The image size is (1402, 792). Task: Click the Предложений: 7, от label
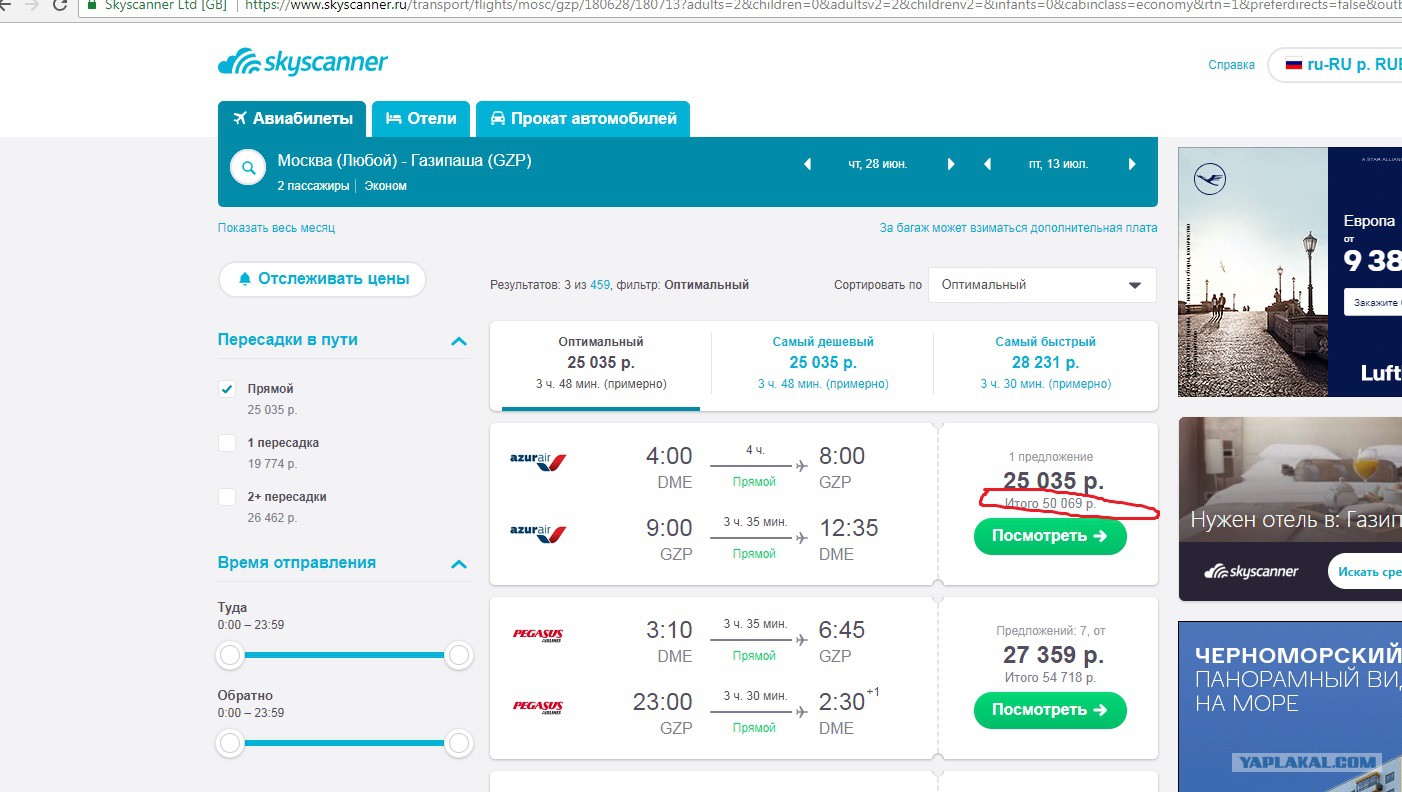(1050, 631)
